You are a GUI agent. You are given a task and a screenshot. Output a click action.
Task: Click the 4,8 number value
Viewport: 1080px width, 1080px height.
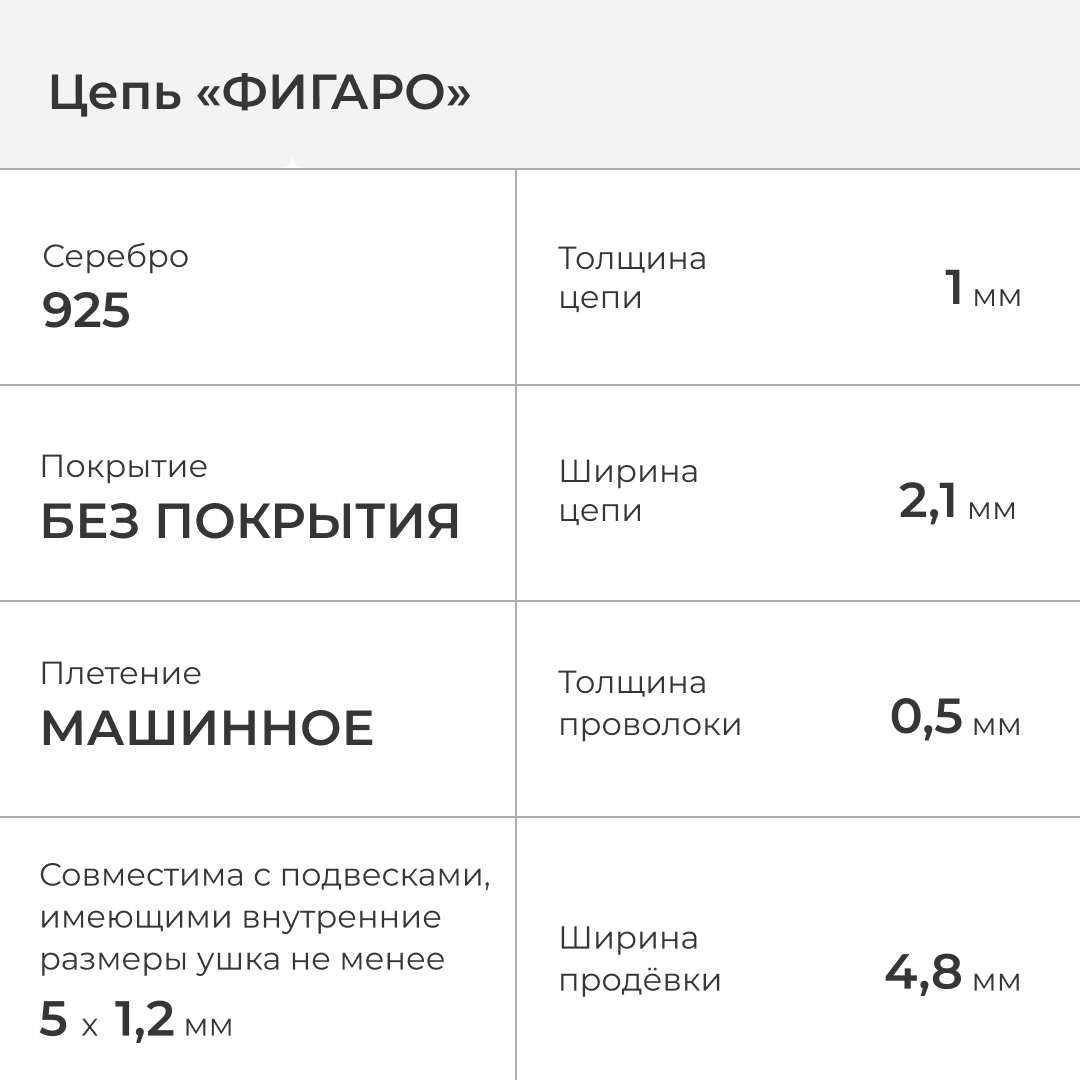923,972
